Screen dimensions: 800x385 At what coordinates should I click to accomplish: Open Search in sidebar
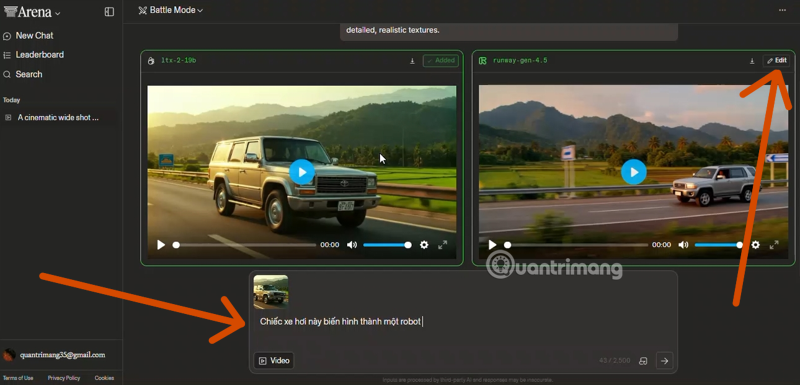pos(29,74)
